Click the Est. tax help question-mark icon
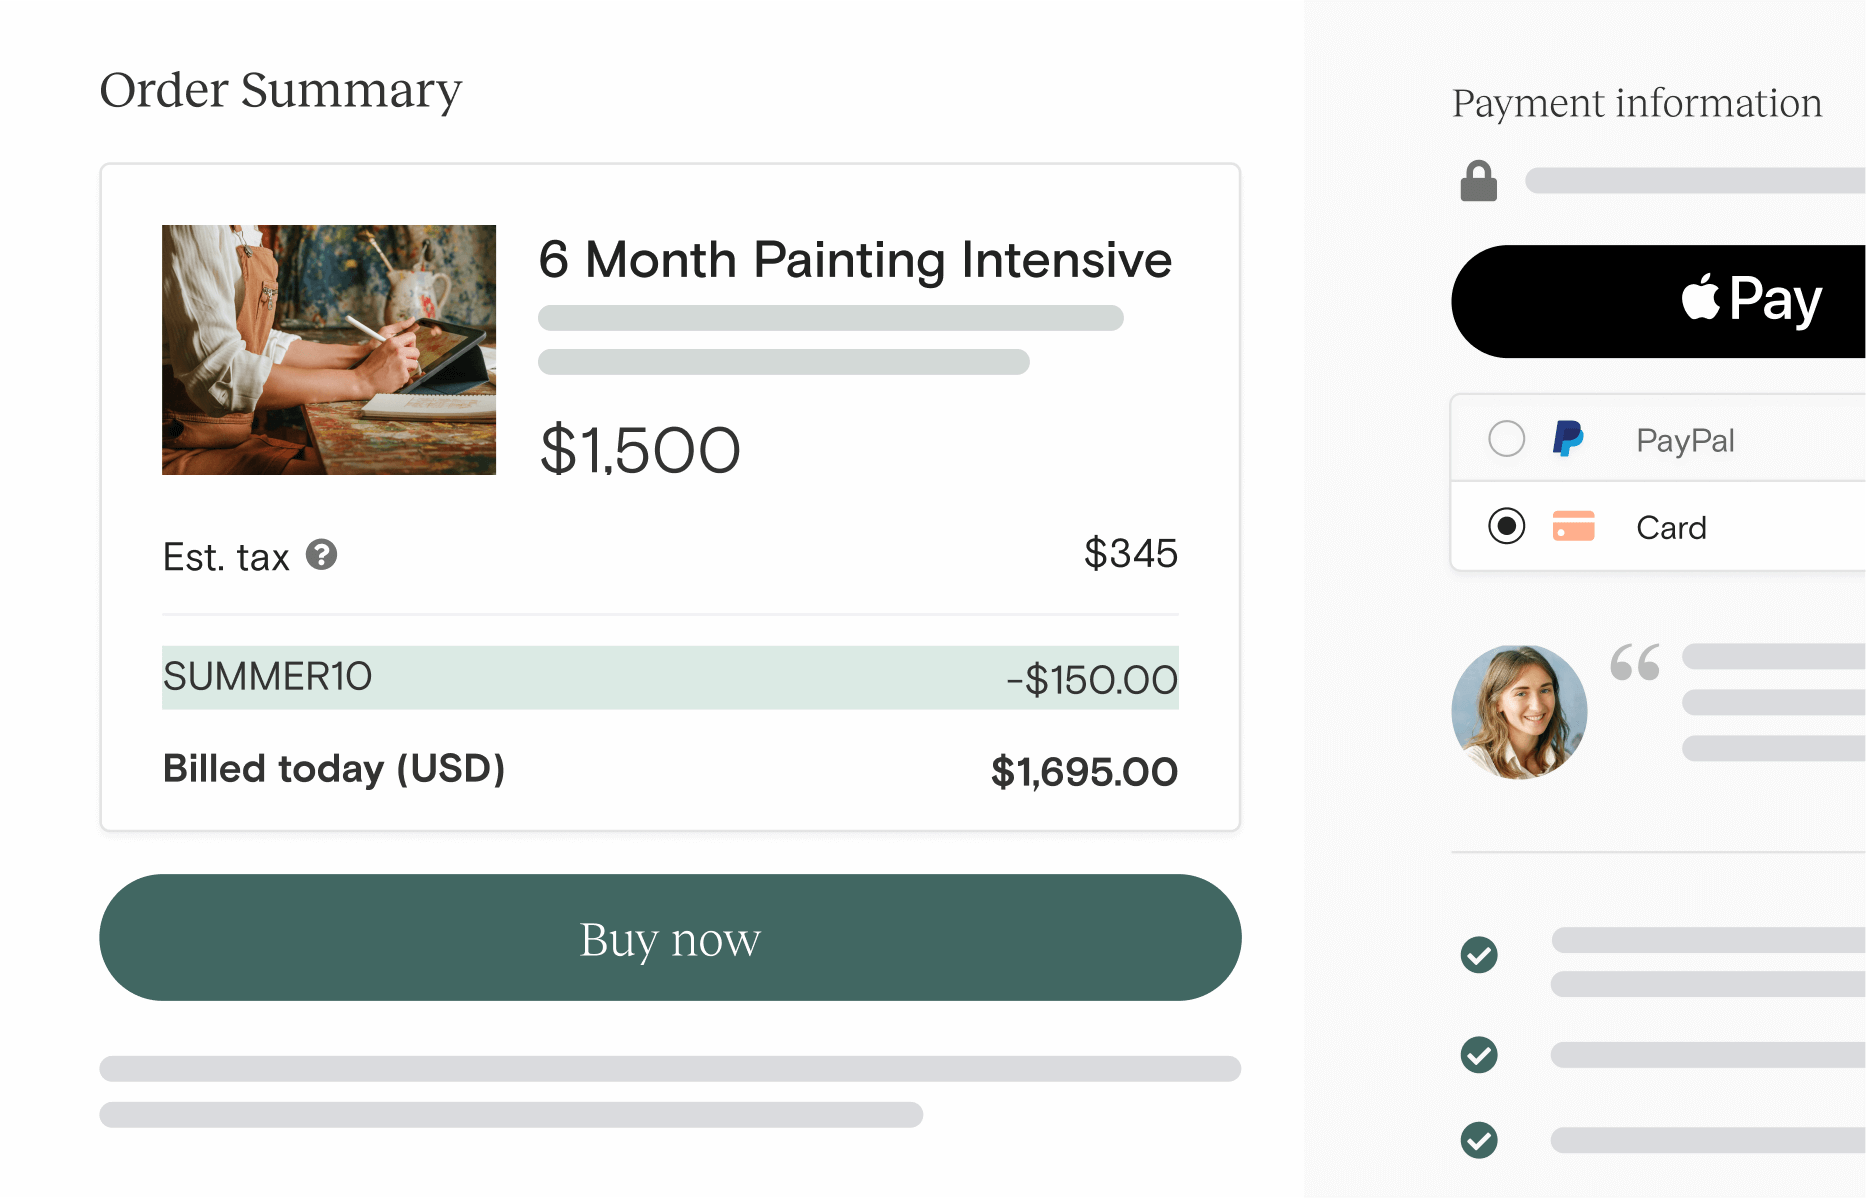The height and width of the screenshot is (1198, 1866). [321, 554]
